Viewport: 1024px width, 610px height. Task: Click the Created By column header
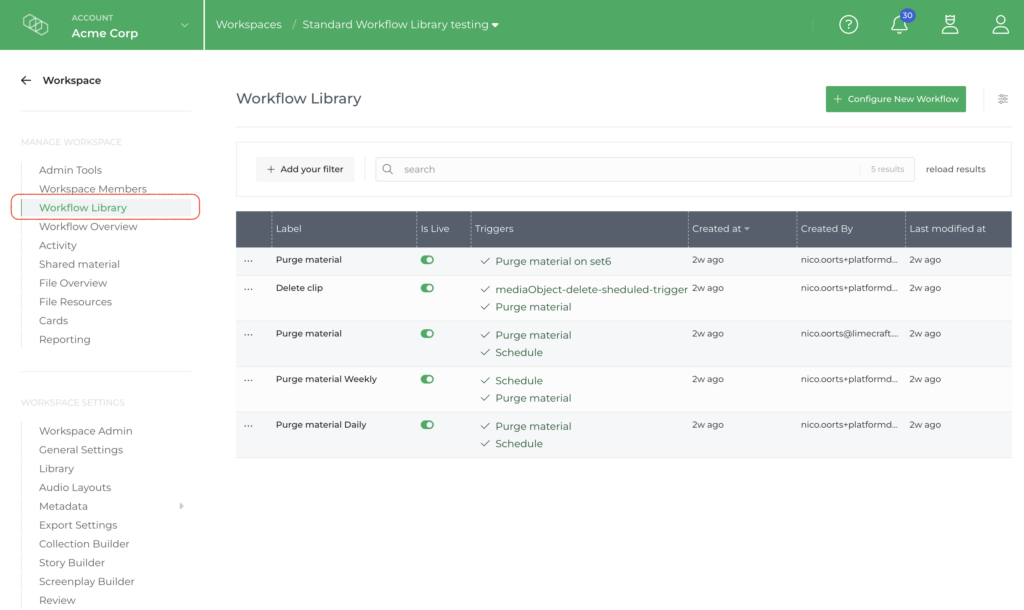coord(827,229)
